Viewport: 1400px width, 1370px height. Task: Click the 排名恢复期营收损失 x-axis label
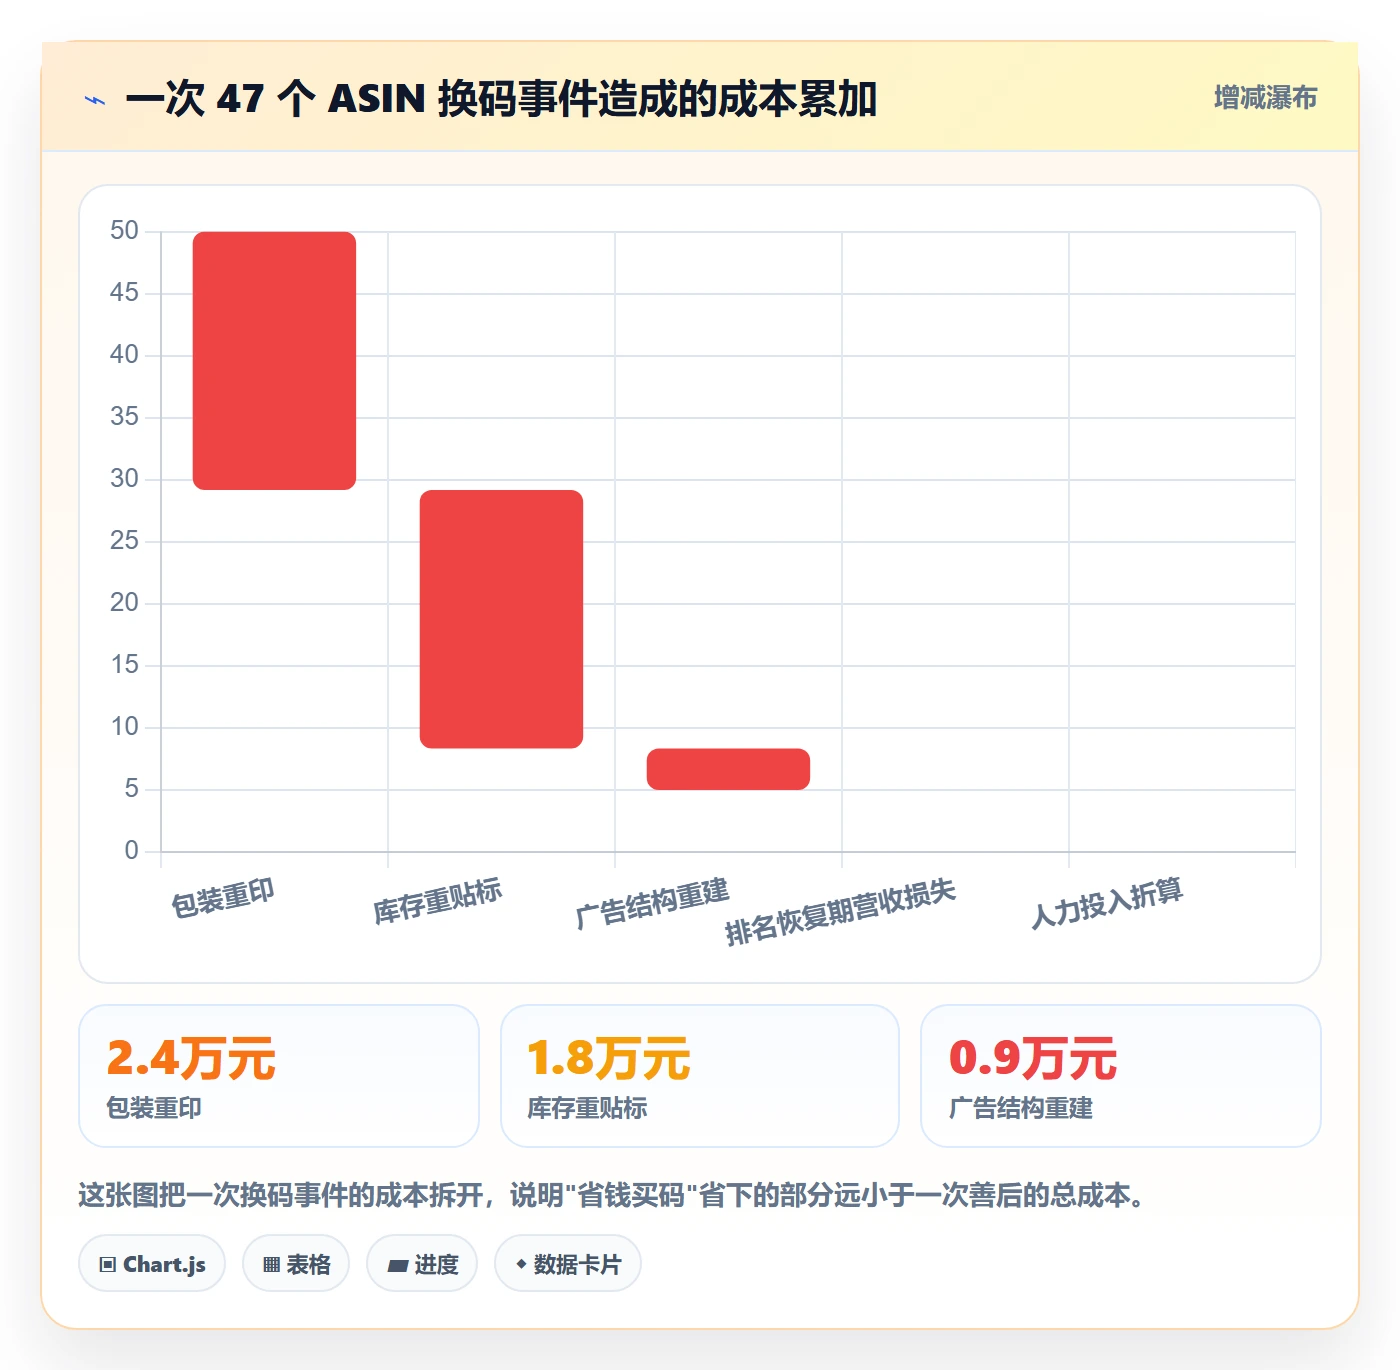pos(840,912)
